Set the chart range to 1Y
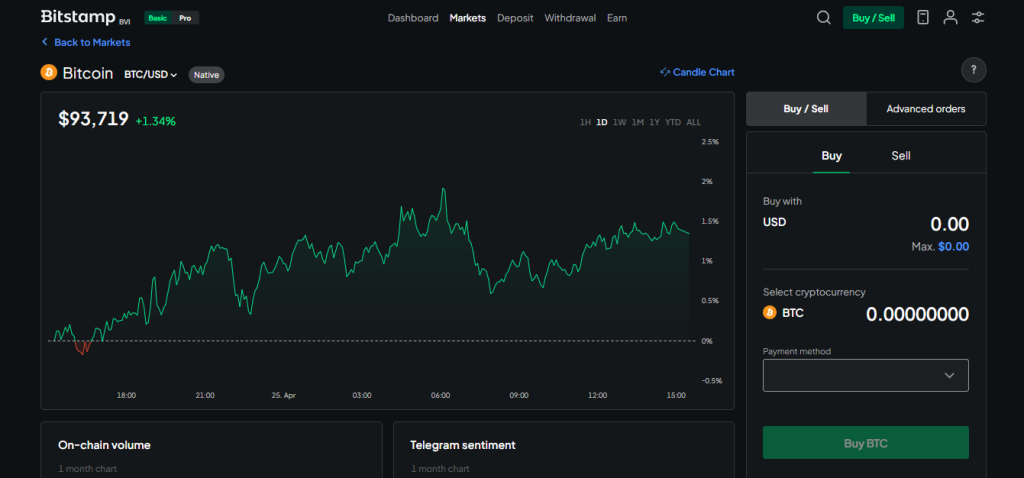This screenshot has height=478, width=1024. coord(654,122)
